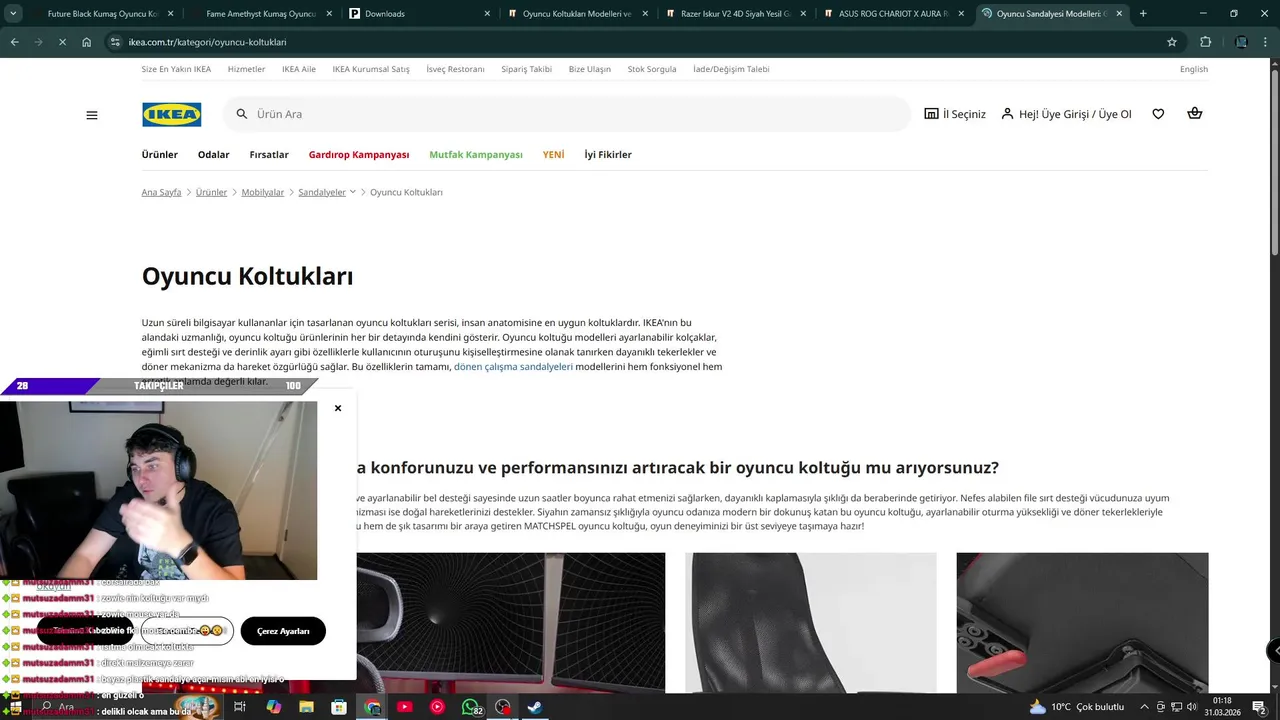Switch to the Future Black Kumaş Oyuncu tab
The height and width of the screenshot is (720, 1280).
(105, 14)
